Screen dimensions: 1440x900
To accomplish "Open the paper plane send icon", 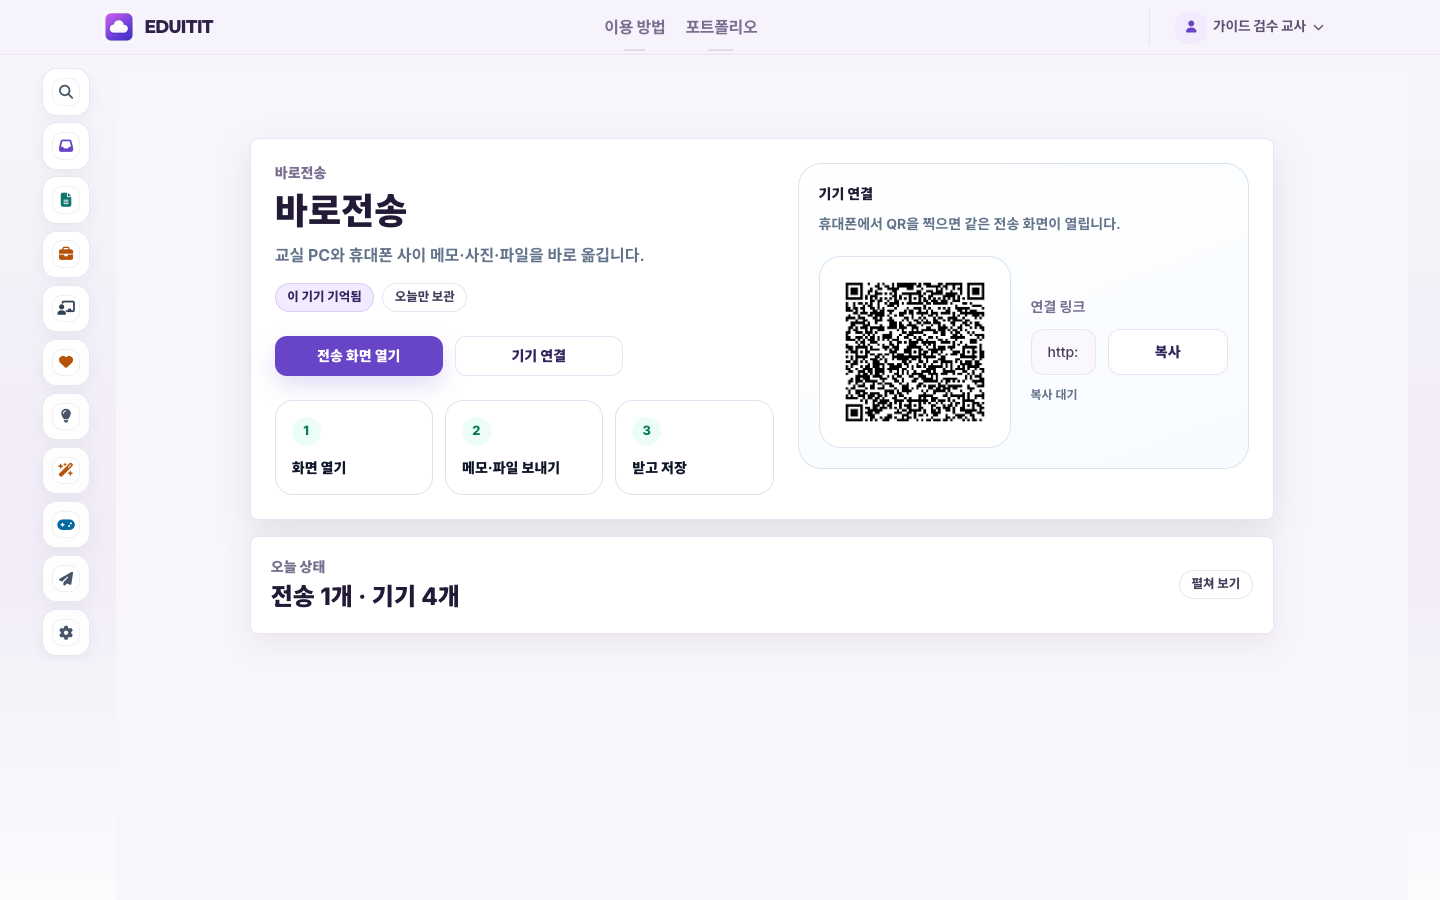I will coord(66,578).
